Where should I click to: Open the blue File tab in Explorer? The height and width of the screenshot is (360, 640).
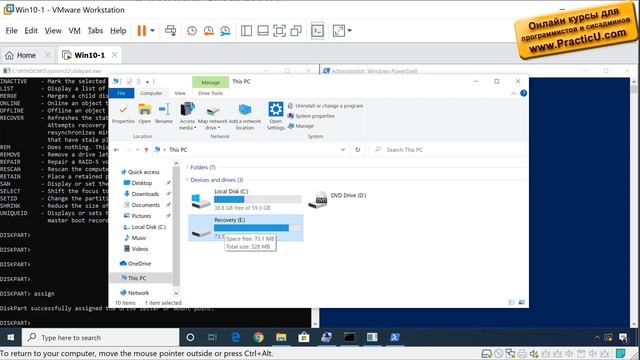coord(121,93)
